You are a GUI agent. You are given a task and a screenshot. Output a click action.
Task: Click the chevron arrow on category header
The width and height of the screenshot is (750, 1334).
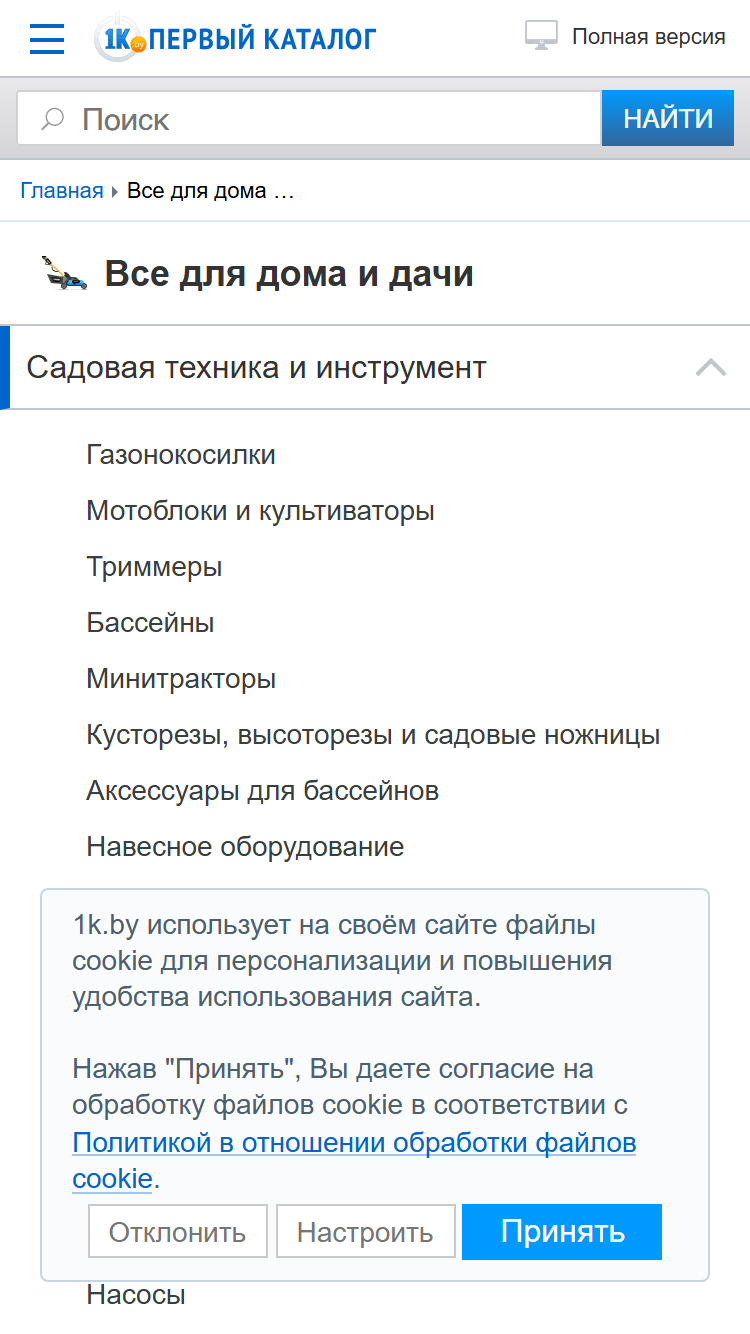711,367
